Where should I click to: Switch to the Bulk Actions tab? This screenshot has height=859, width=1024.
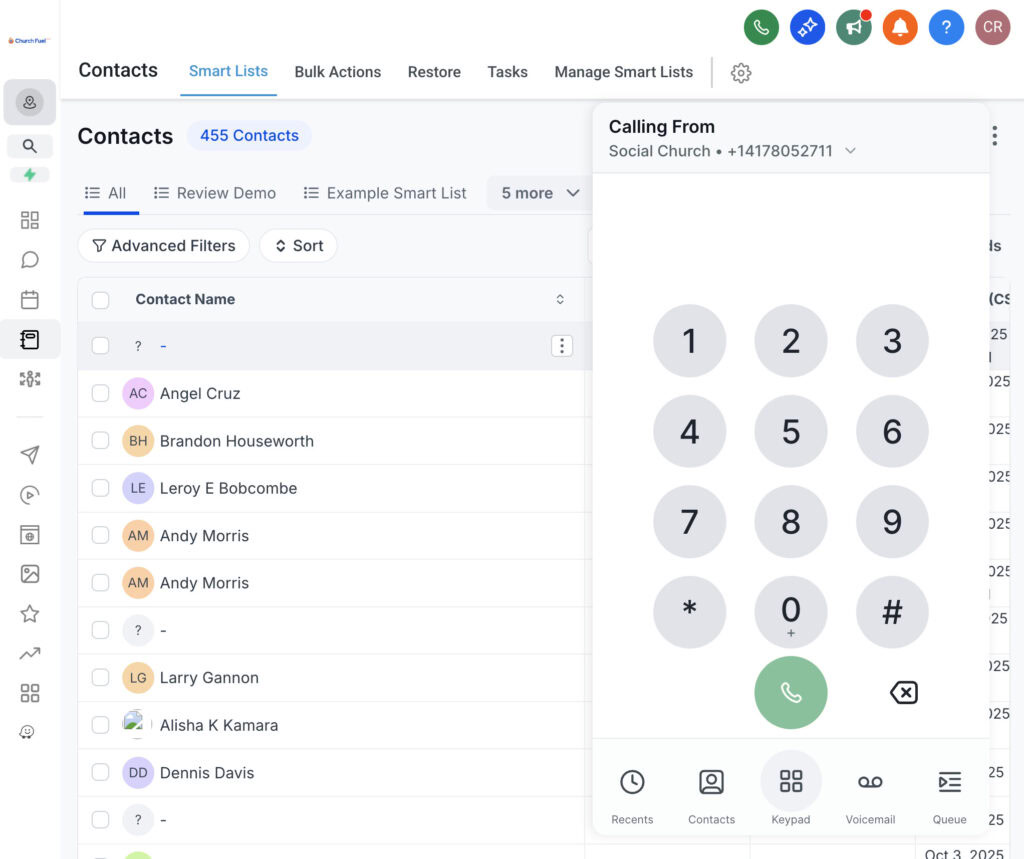[x=337, y=72]
